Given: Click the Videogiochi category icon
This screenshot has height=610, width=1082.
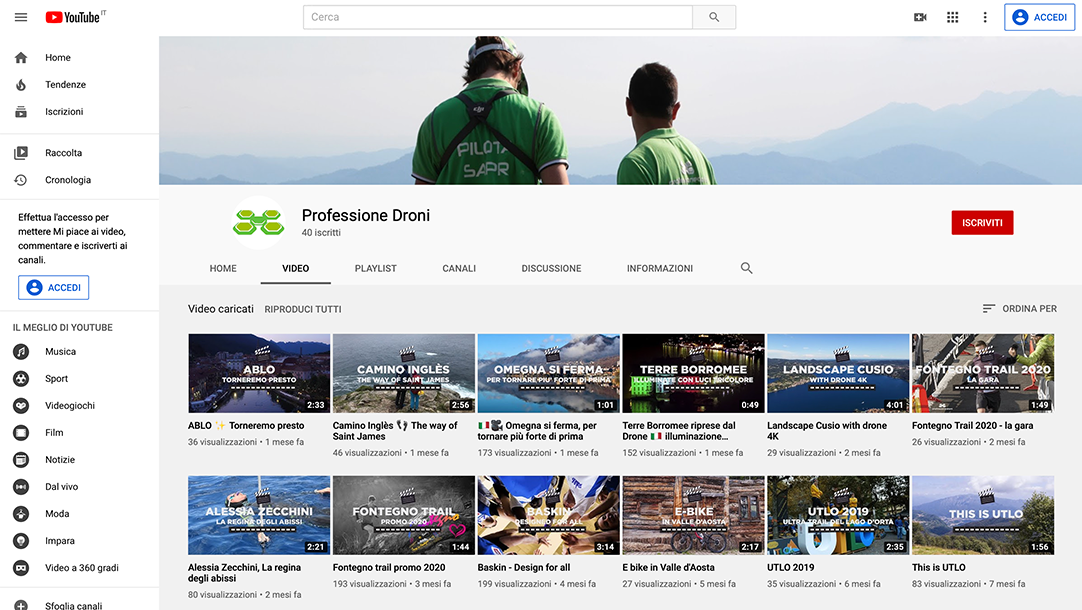Looking at the screenshot, I should point(21,405).
